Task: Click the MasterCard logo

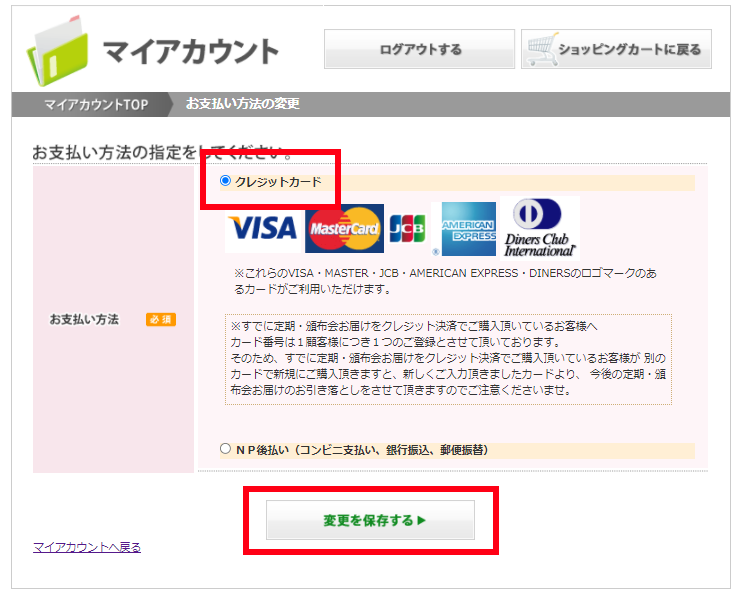Action: point(344,229)
